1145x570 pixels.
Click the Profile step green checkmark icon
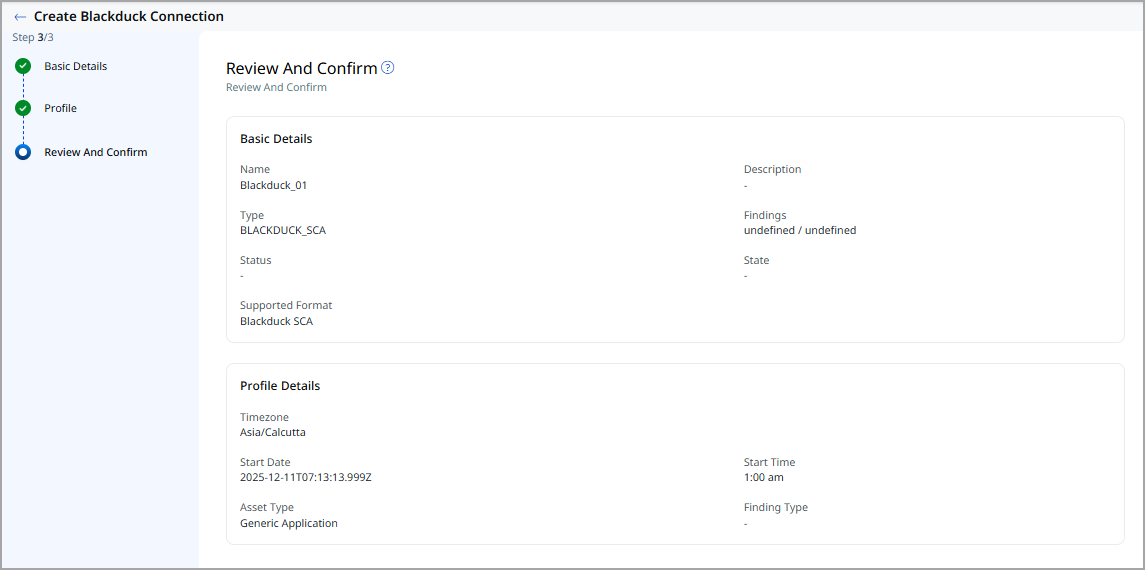pyautogui.click(x=23, y=108)
